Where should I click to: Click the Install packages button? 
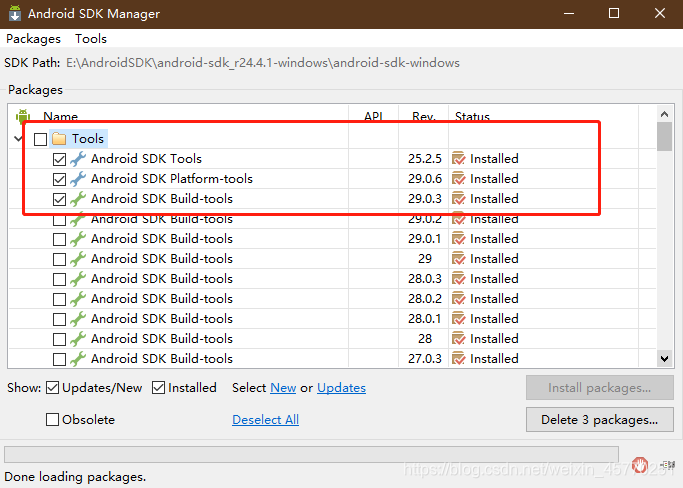pyautogui.click(x=599, y=387)
